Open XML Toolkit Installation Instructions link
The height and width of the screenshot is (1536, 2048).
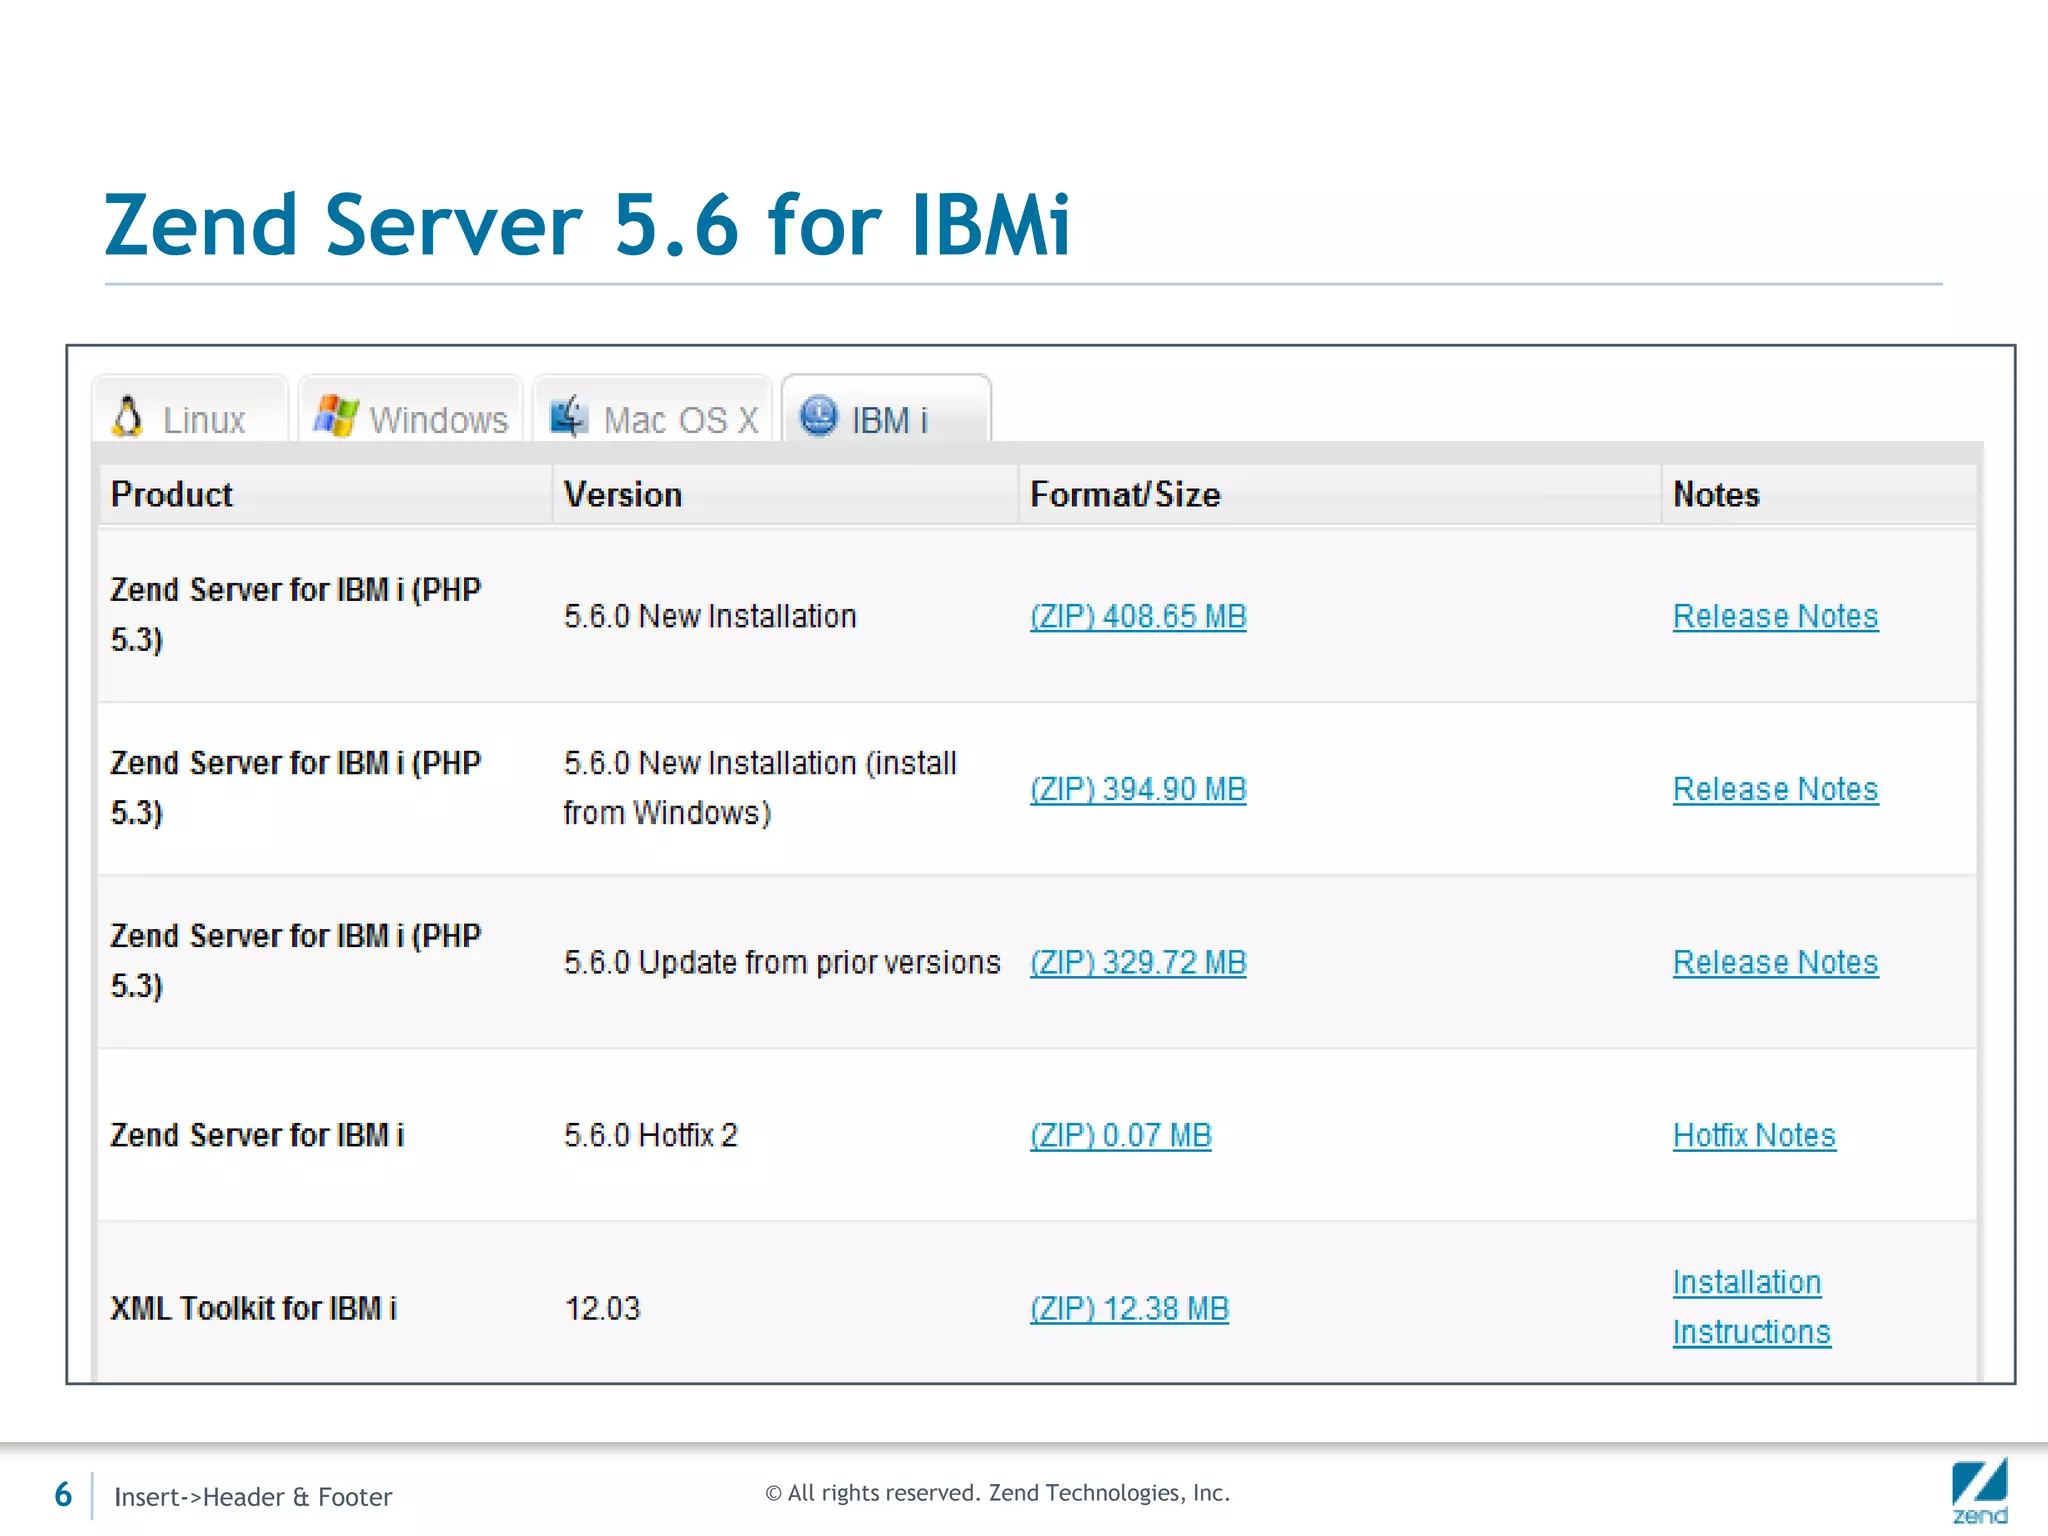tap(1751, 1307)
